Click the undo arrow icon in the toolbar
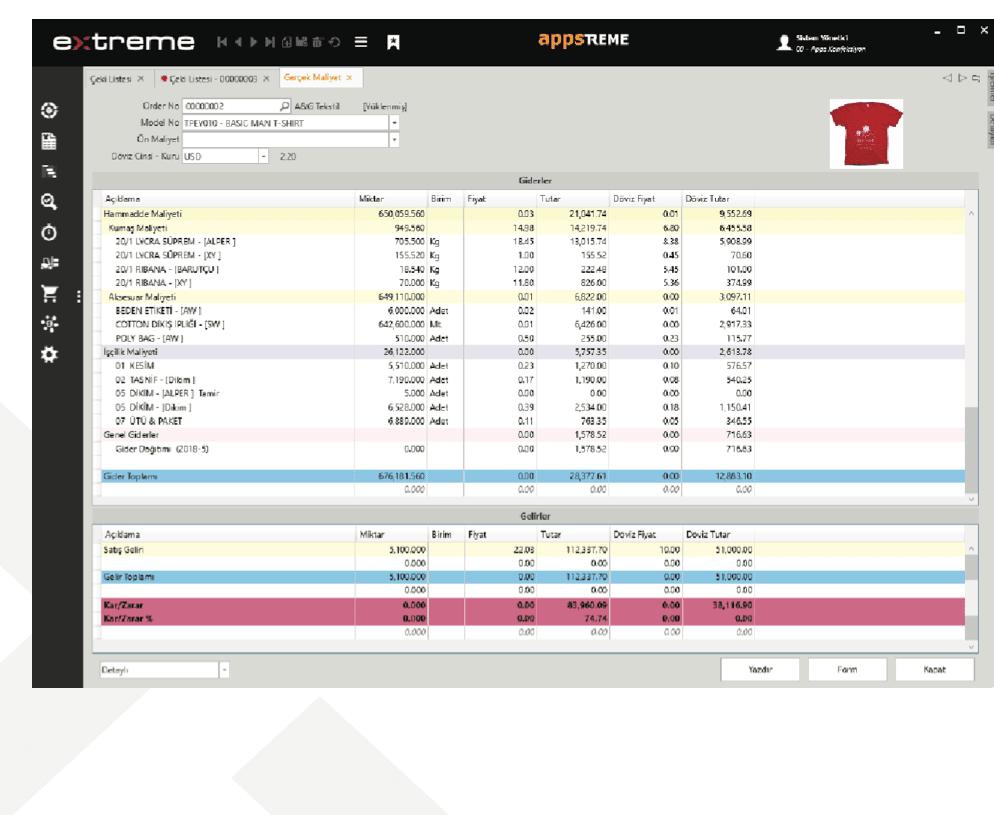Image resolution: width=994 pixels, height=815 pixels. [335, 42]
